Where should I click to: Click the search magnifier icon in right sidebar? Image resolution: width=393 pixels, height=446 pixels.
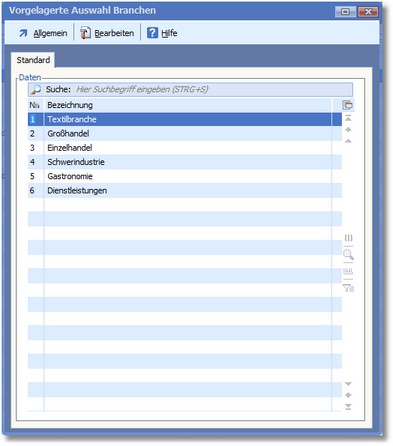click(348, 255)
